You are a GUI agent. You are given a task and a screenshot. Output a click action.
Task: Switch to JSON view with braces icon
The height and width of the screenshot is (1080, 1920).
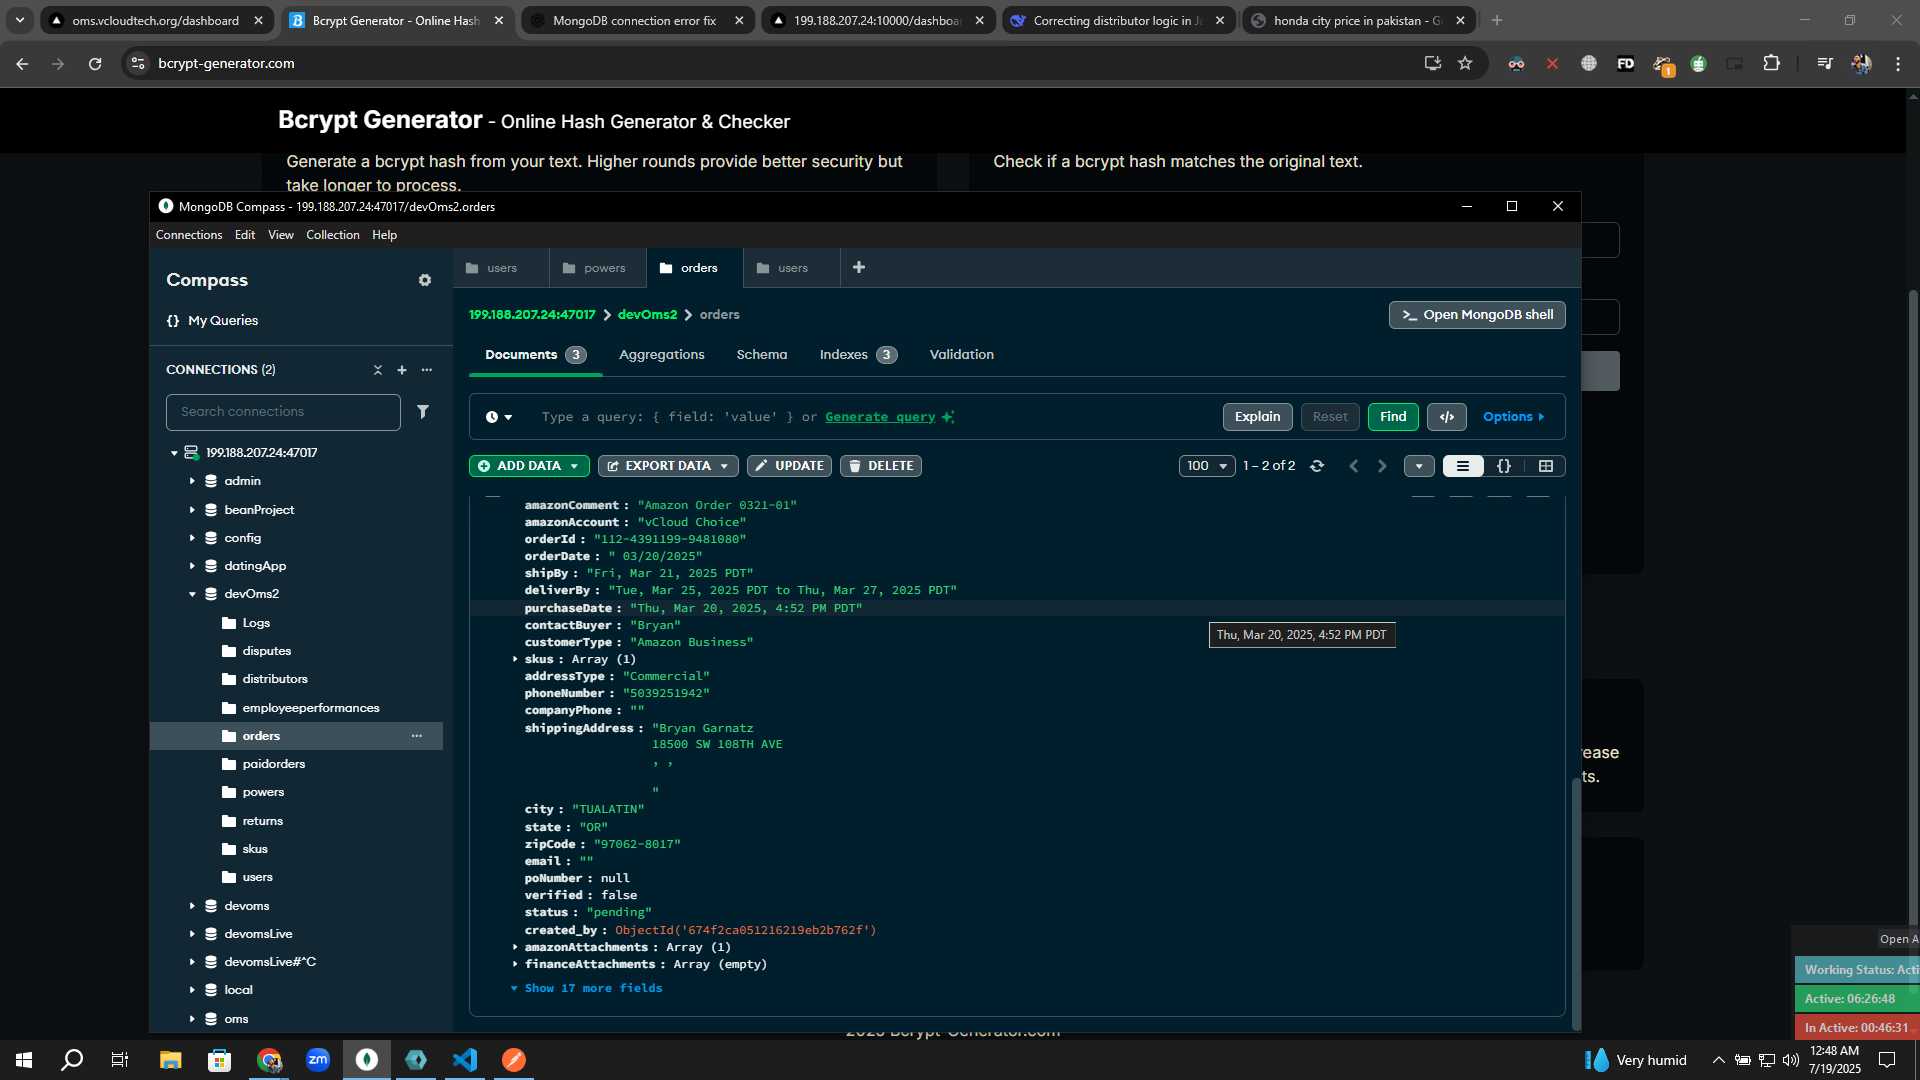(x=1504, y=466)
